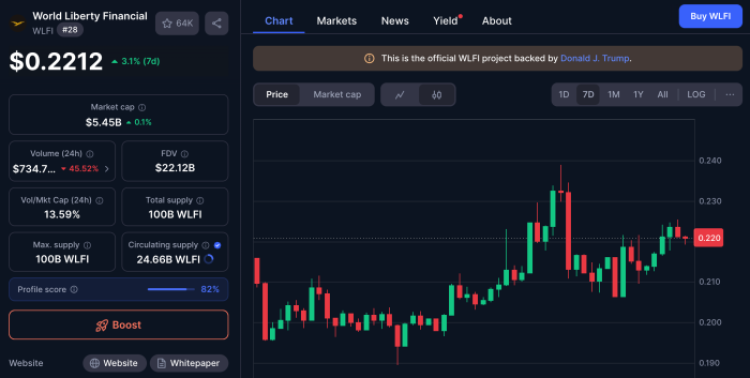
Task: Click the Profile score info icon
Action: pos(74,289)
